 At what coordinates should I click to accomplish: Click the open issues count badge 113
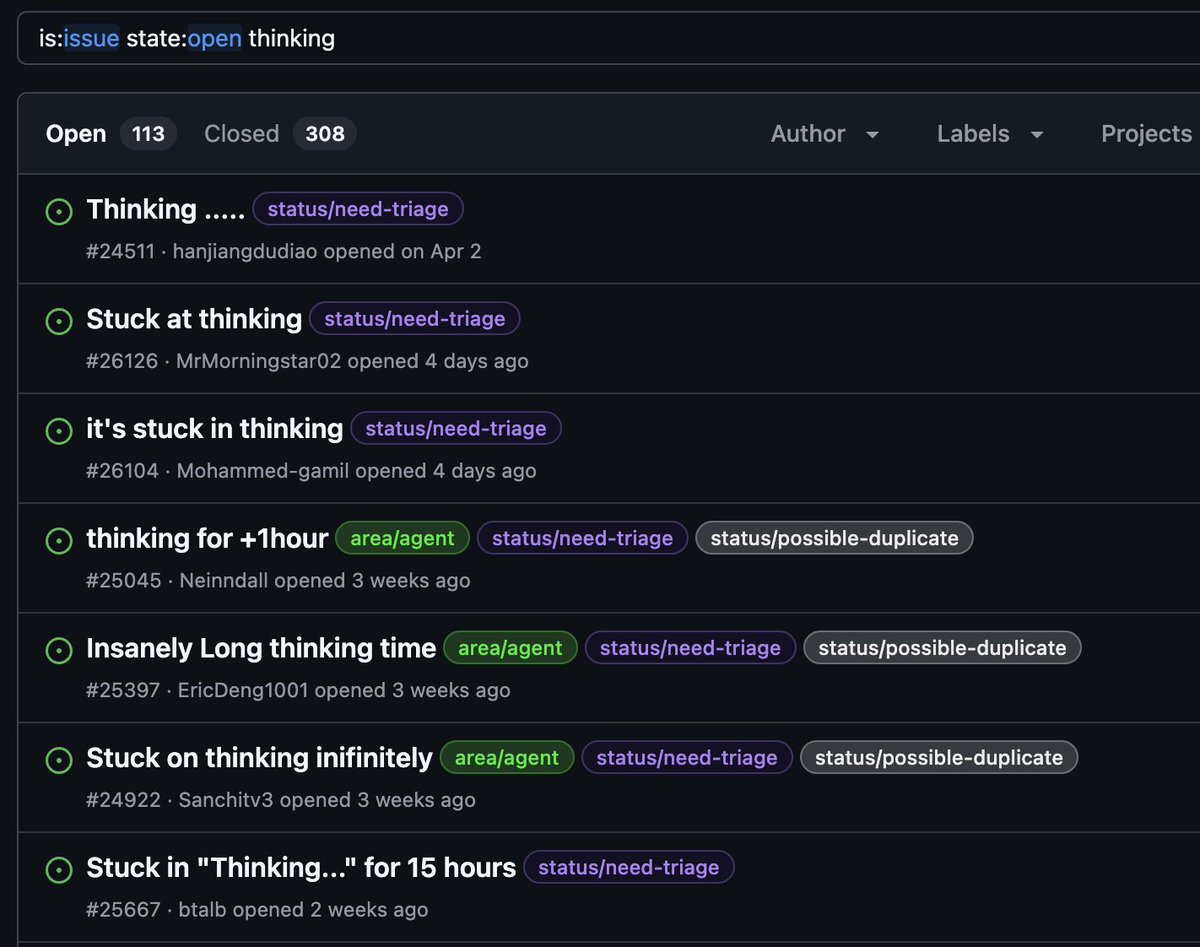pos(148,134)
